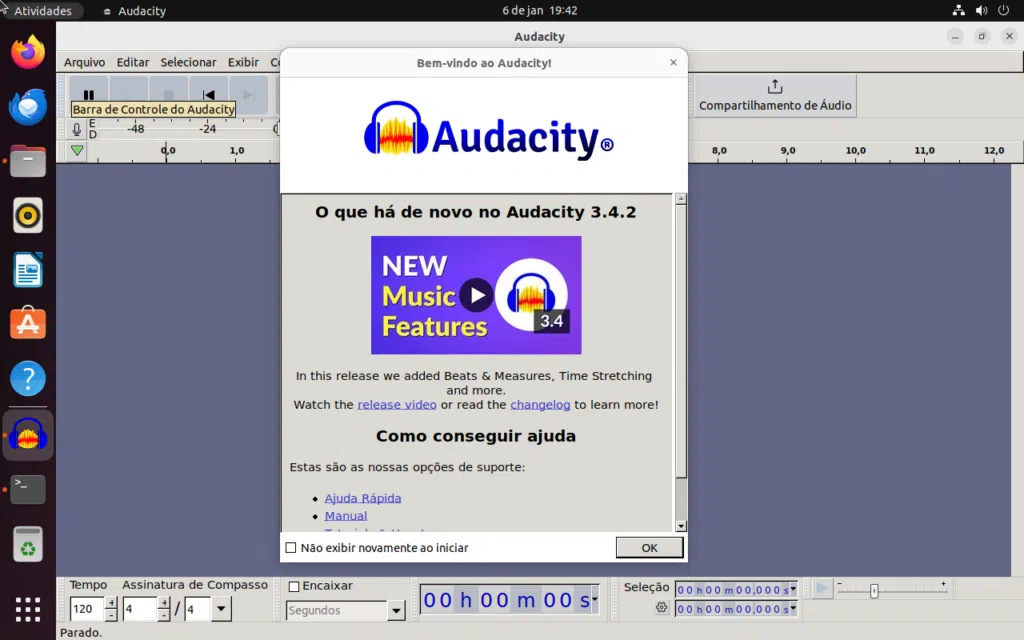Pause playback with the Pause button
Screen dimensions: 1024x640
pyautogui.click(x=89, y=93)
